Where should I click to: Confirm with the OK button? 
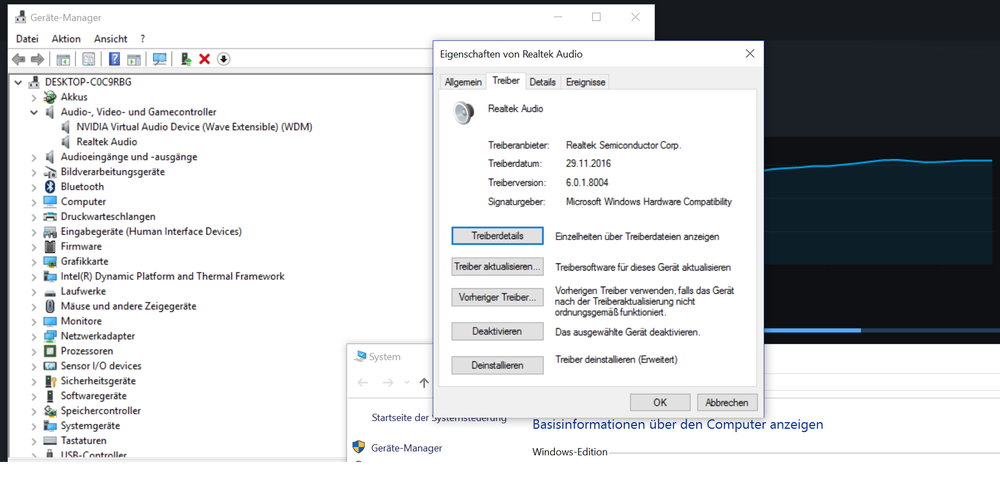tap(660, 403)
